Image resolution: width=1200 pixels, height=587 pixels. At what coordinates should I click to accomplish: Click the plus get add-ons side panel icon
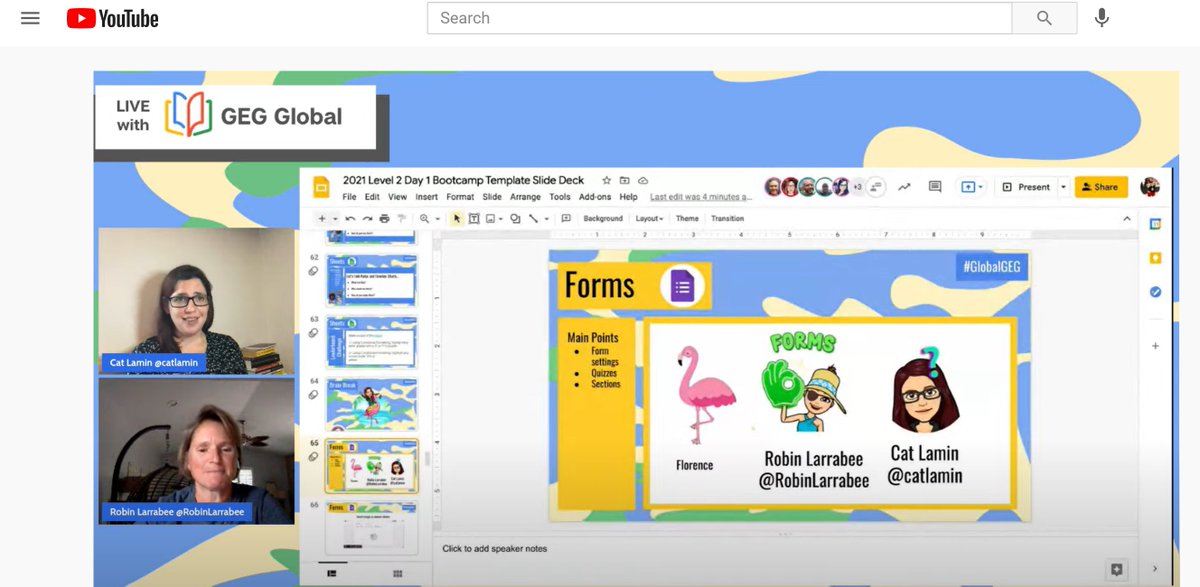coord(1155,346)
